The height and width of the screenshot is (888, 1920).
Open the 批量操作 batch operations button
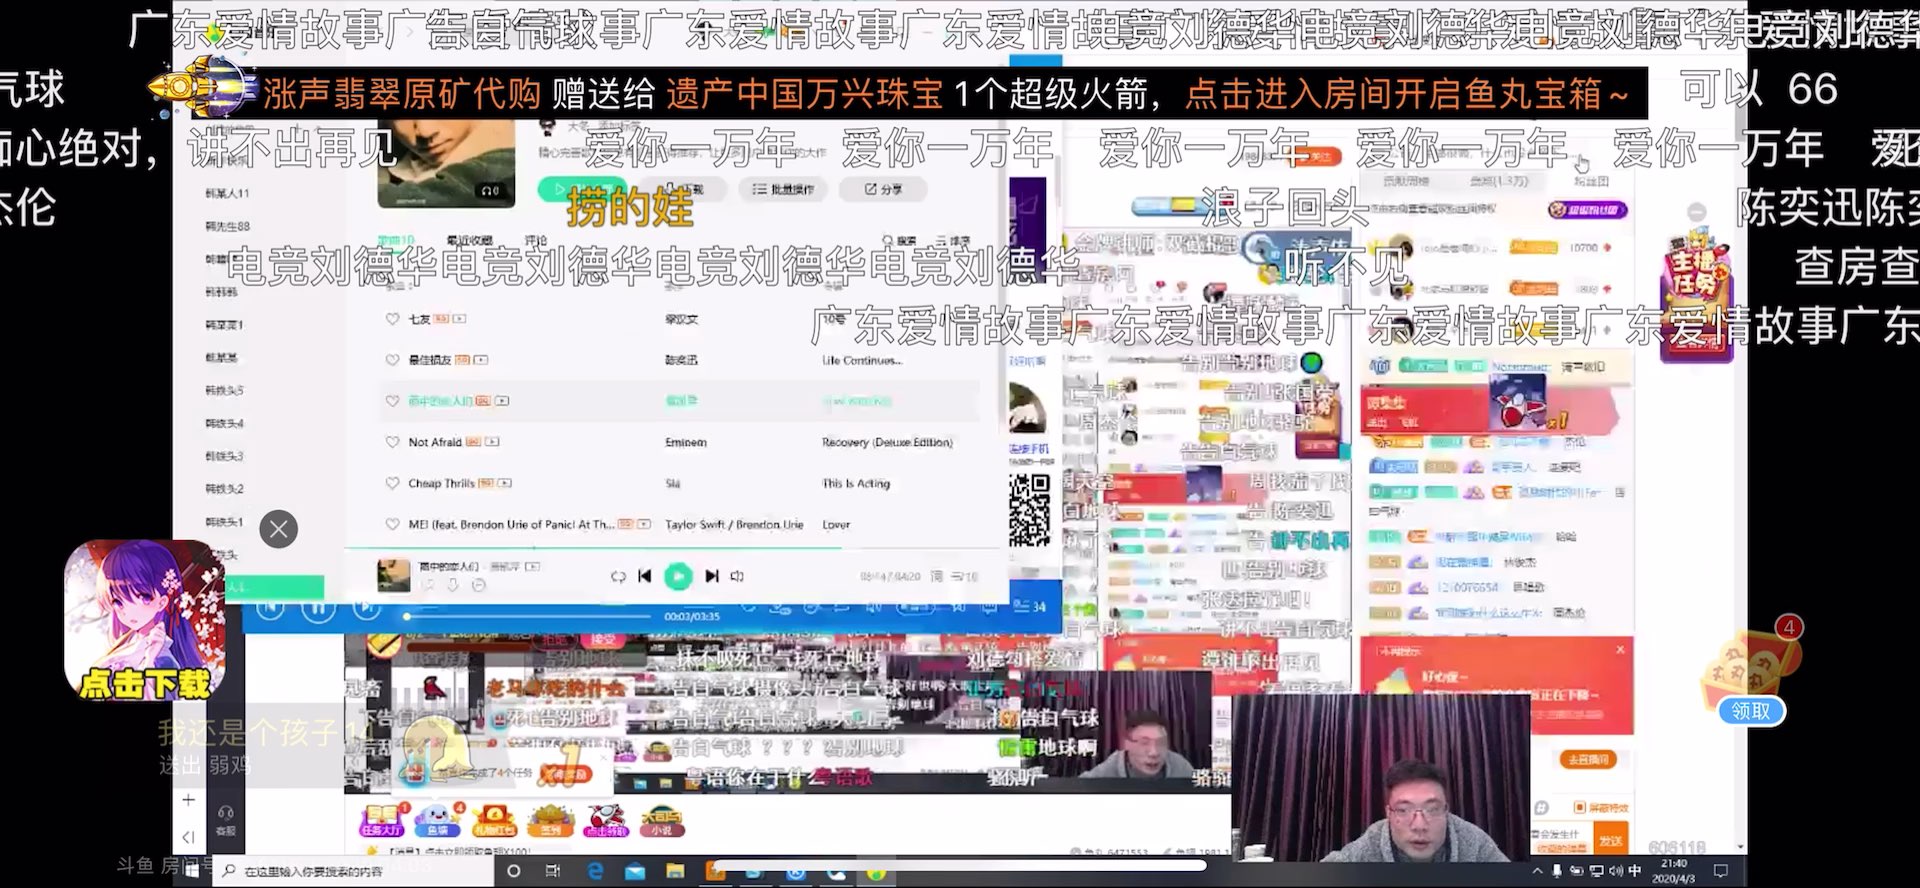784,189
